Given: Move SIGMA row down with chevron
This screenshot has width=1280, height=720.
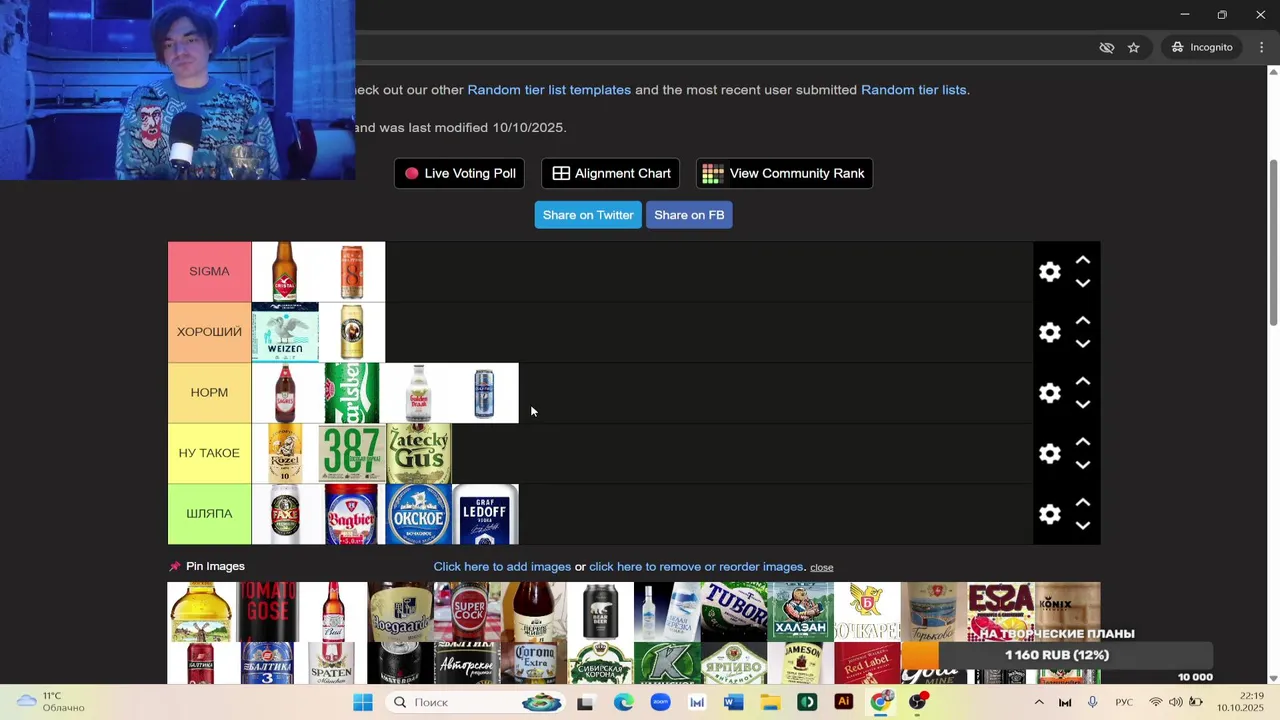Looking at the screenshot, I should (1082, 283).
